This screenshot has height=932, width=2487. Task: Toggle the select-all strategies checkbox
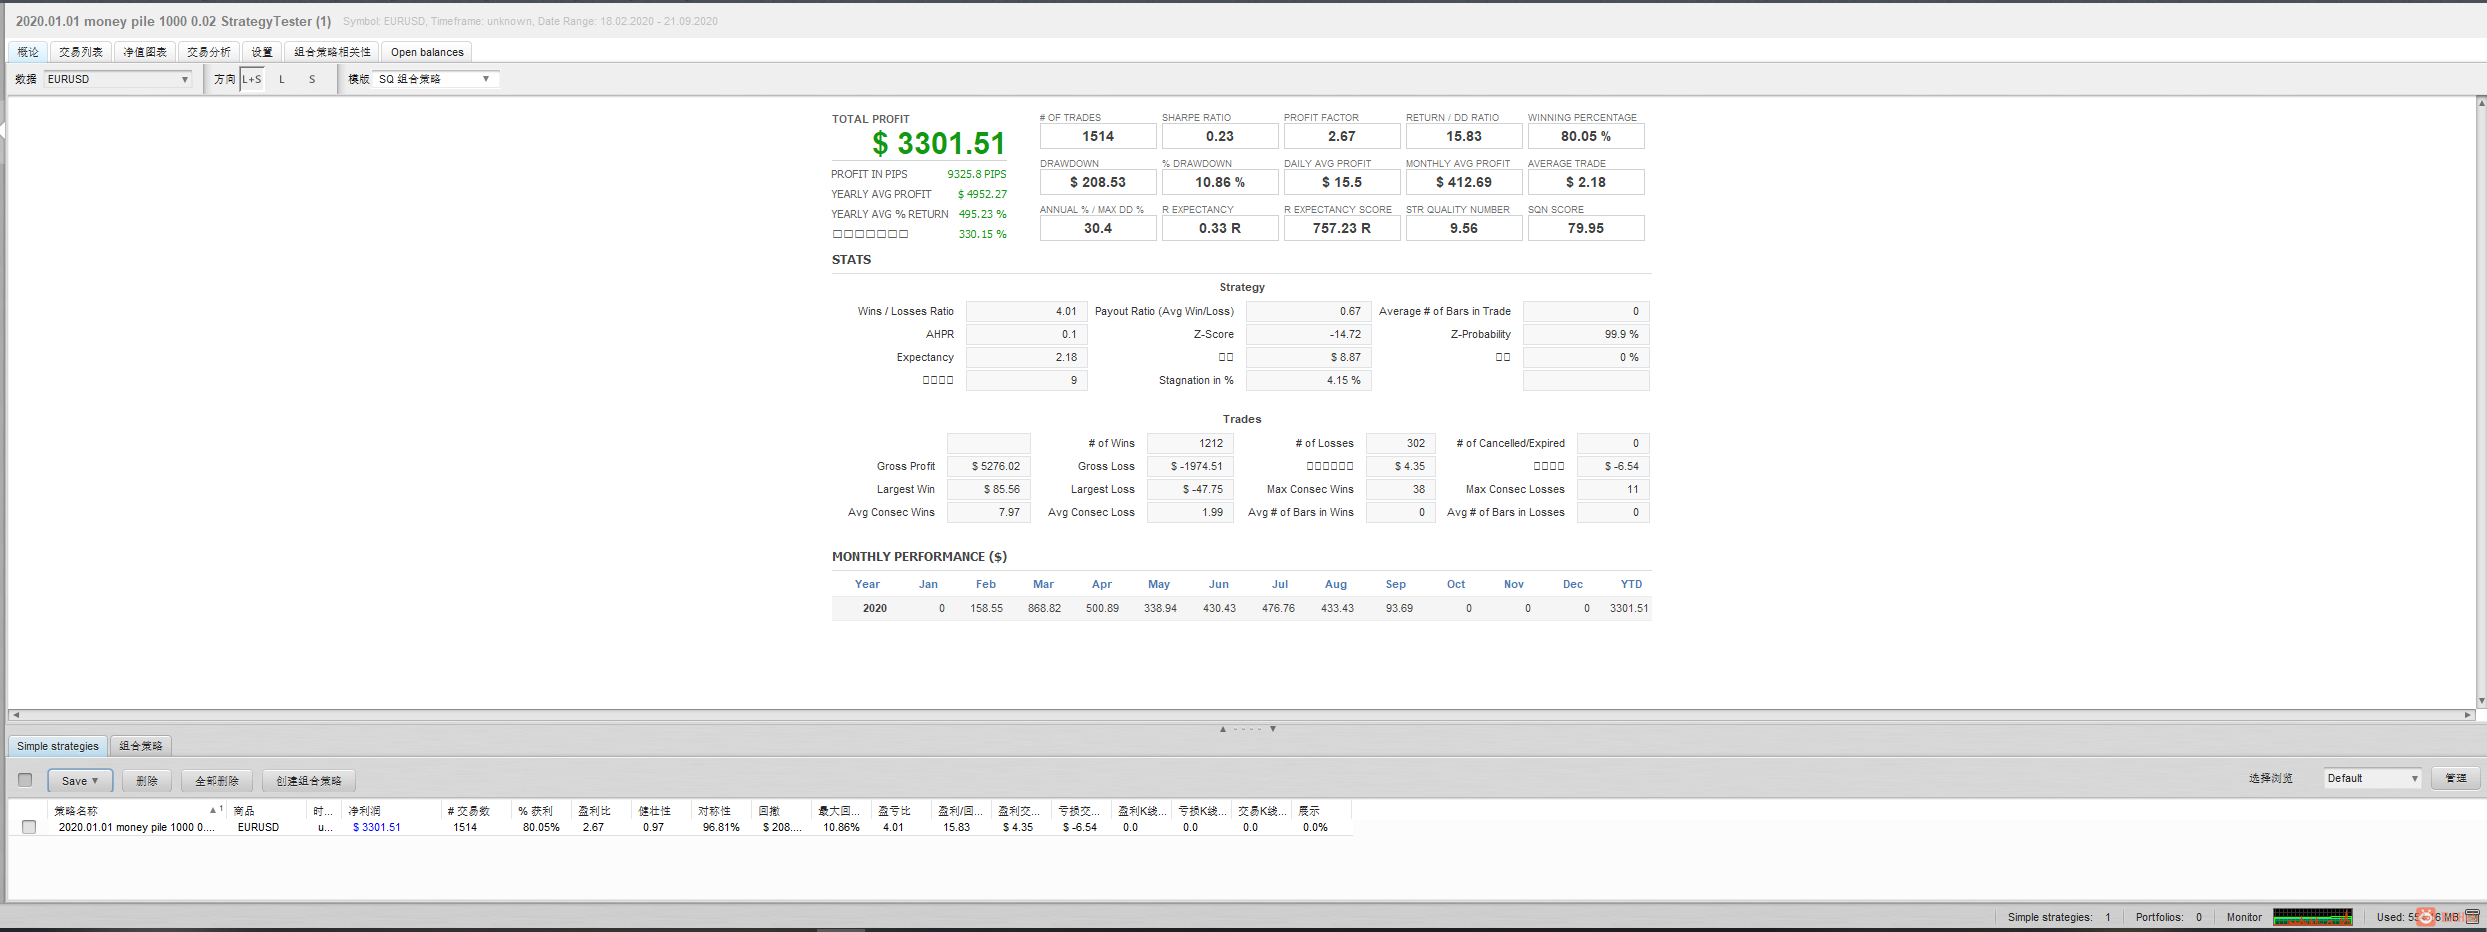[x=25, y=780]
